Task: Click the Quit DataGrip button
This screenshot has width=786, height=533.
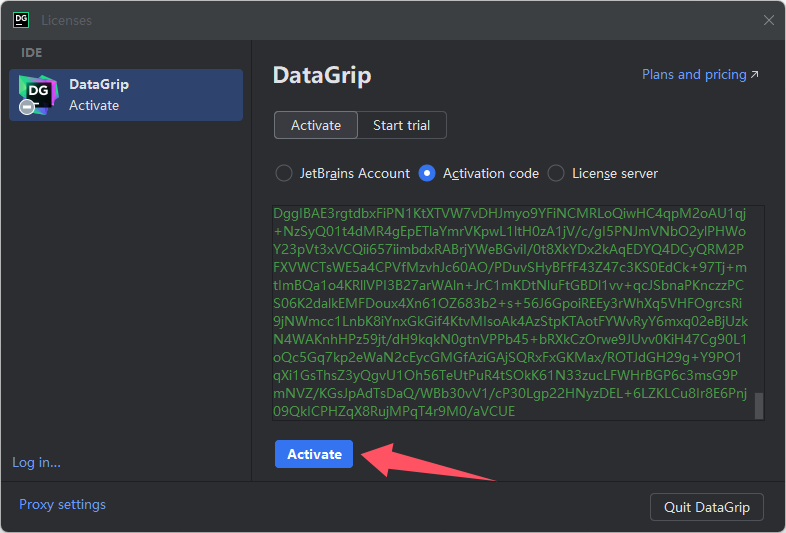Action: (707, 507)
